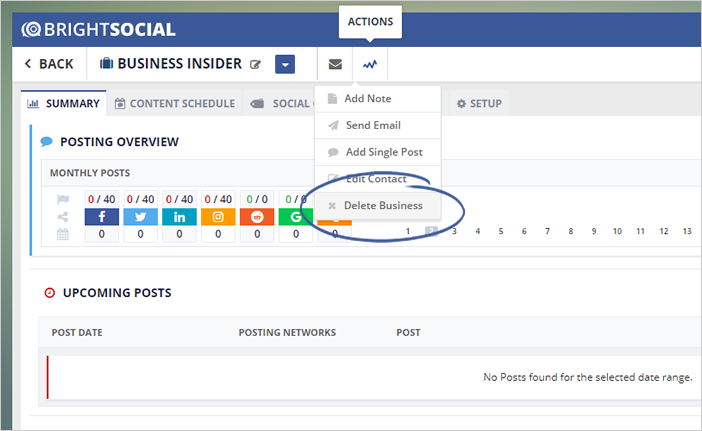Click the Actions activity graph icon
Screen dimensions: 702x431
[x=370, y=64]
